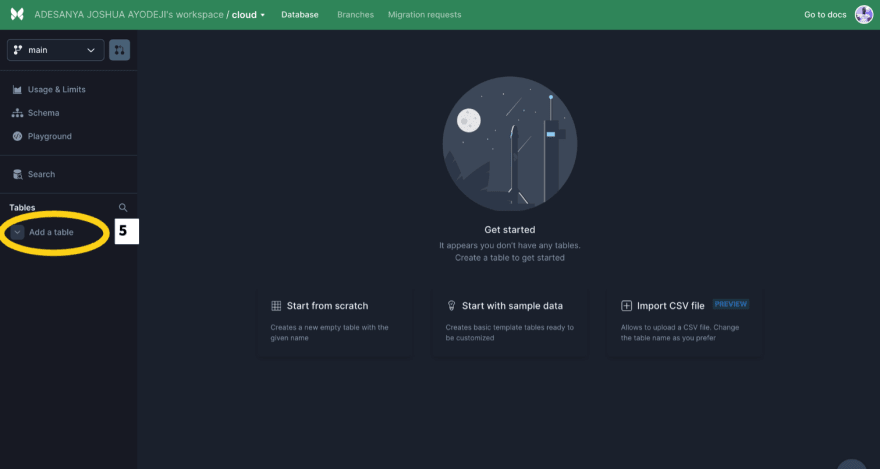The height and width of the screenshot is (469, 880).
Task: Choose the Start from scratch card
Action: click(335, 320)
